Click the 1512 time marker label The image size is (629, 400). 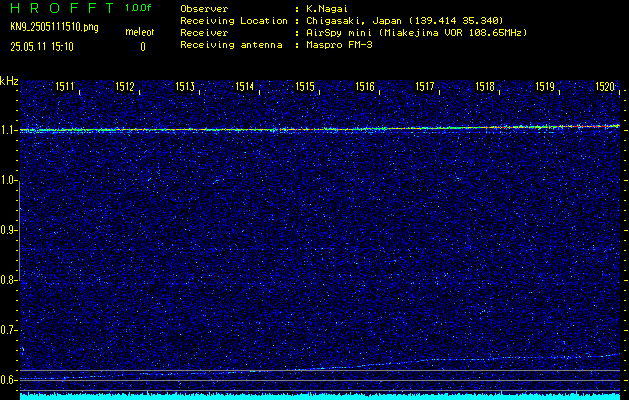click(x=125, y=86)
